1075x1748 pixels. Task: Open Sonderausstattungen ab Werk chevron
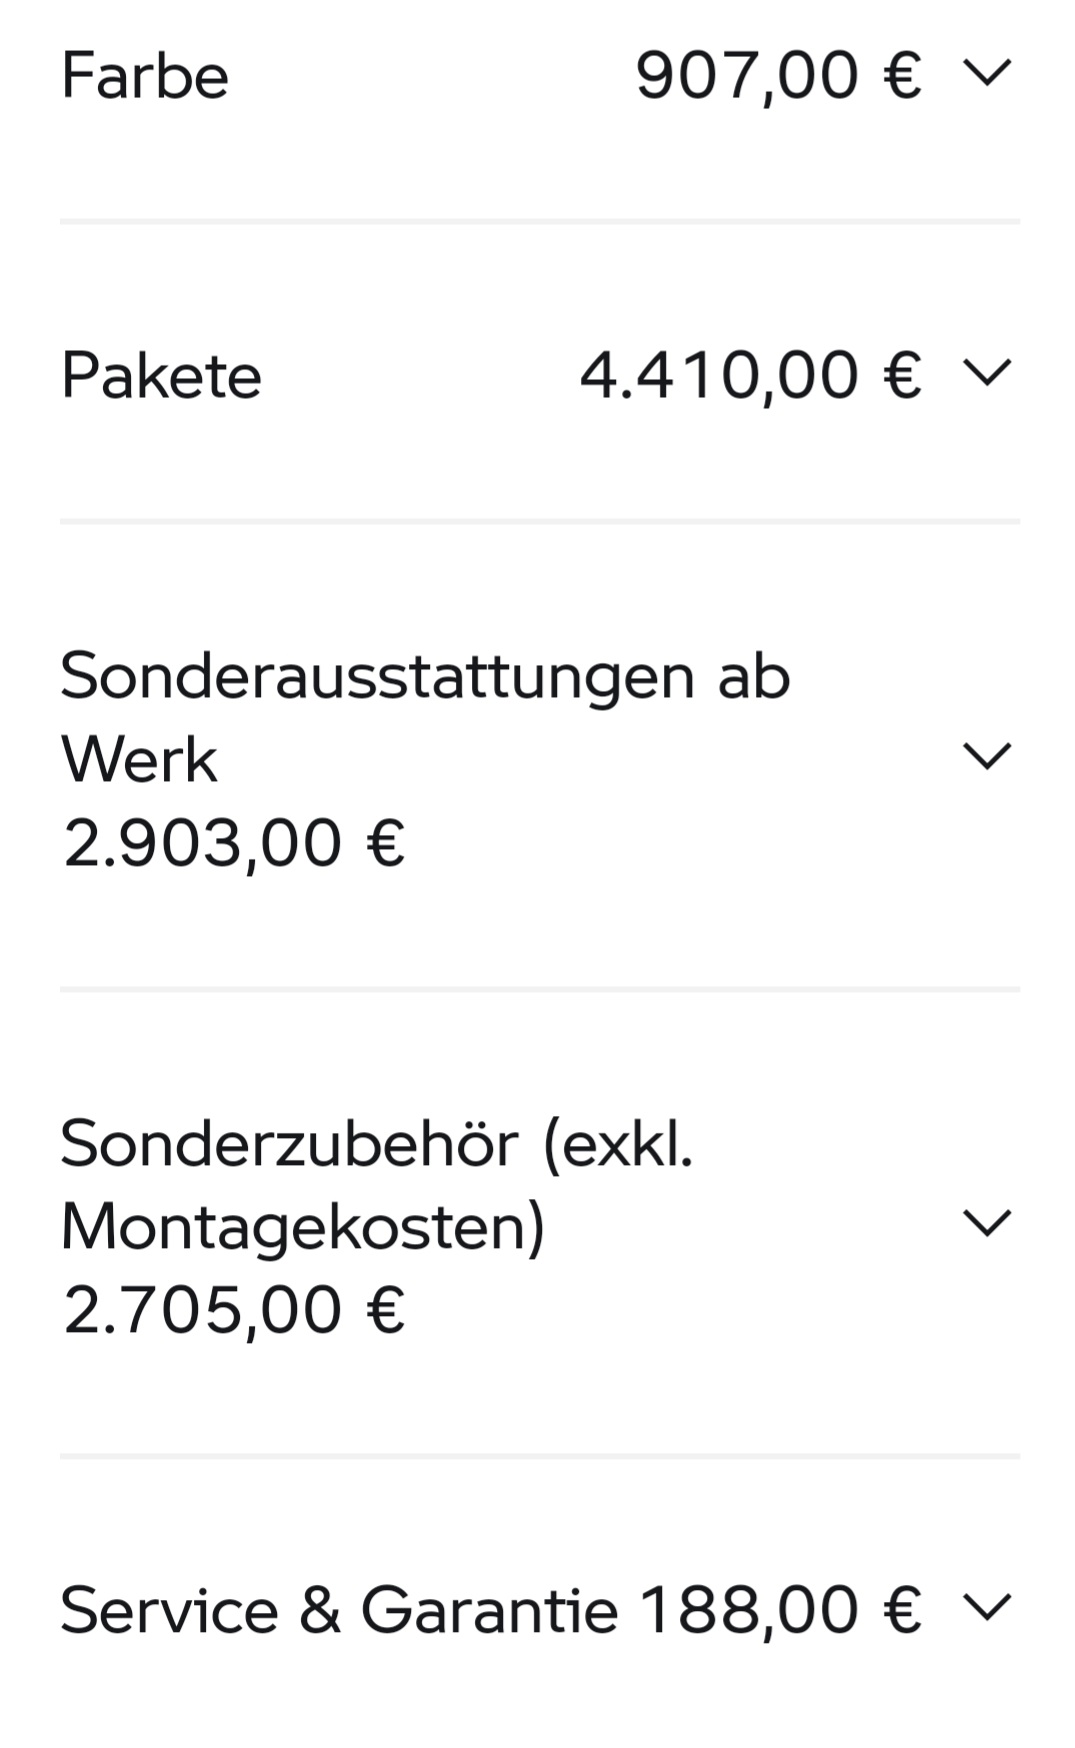(987, 757)
